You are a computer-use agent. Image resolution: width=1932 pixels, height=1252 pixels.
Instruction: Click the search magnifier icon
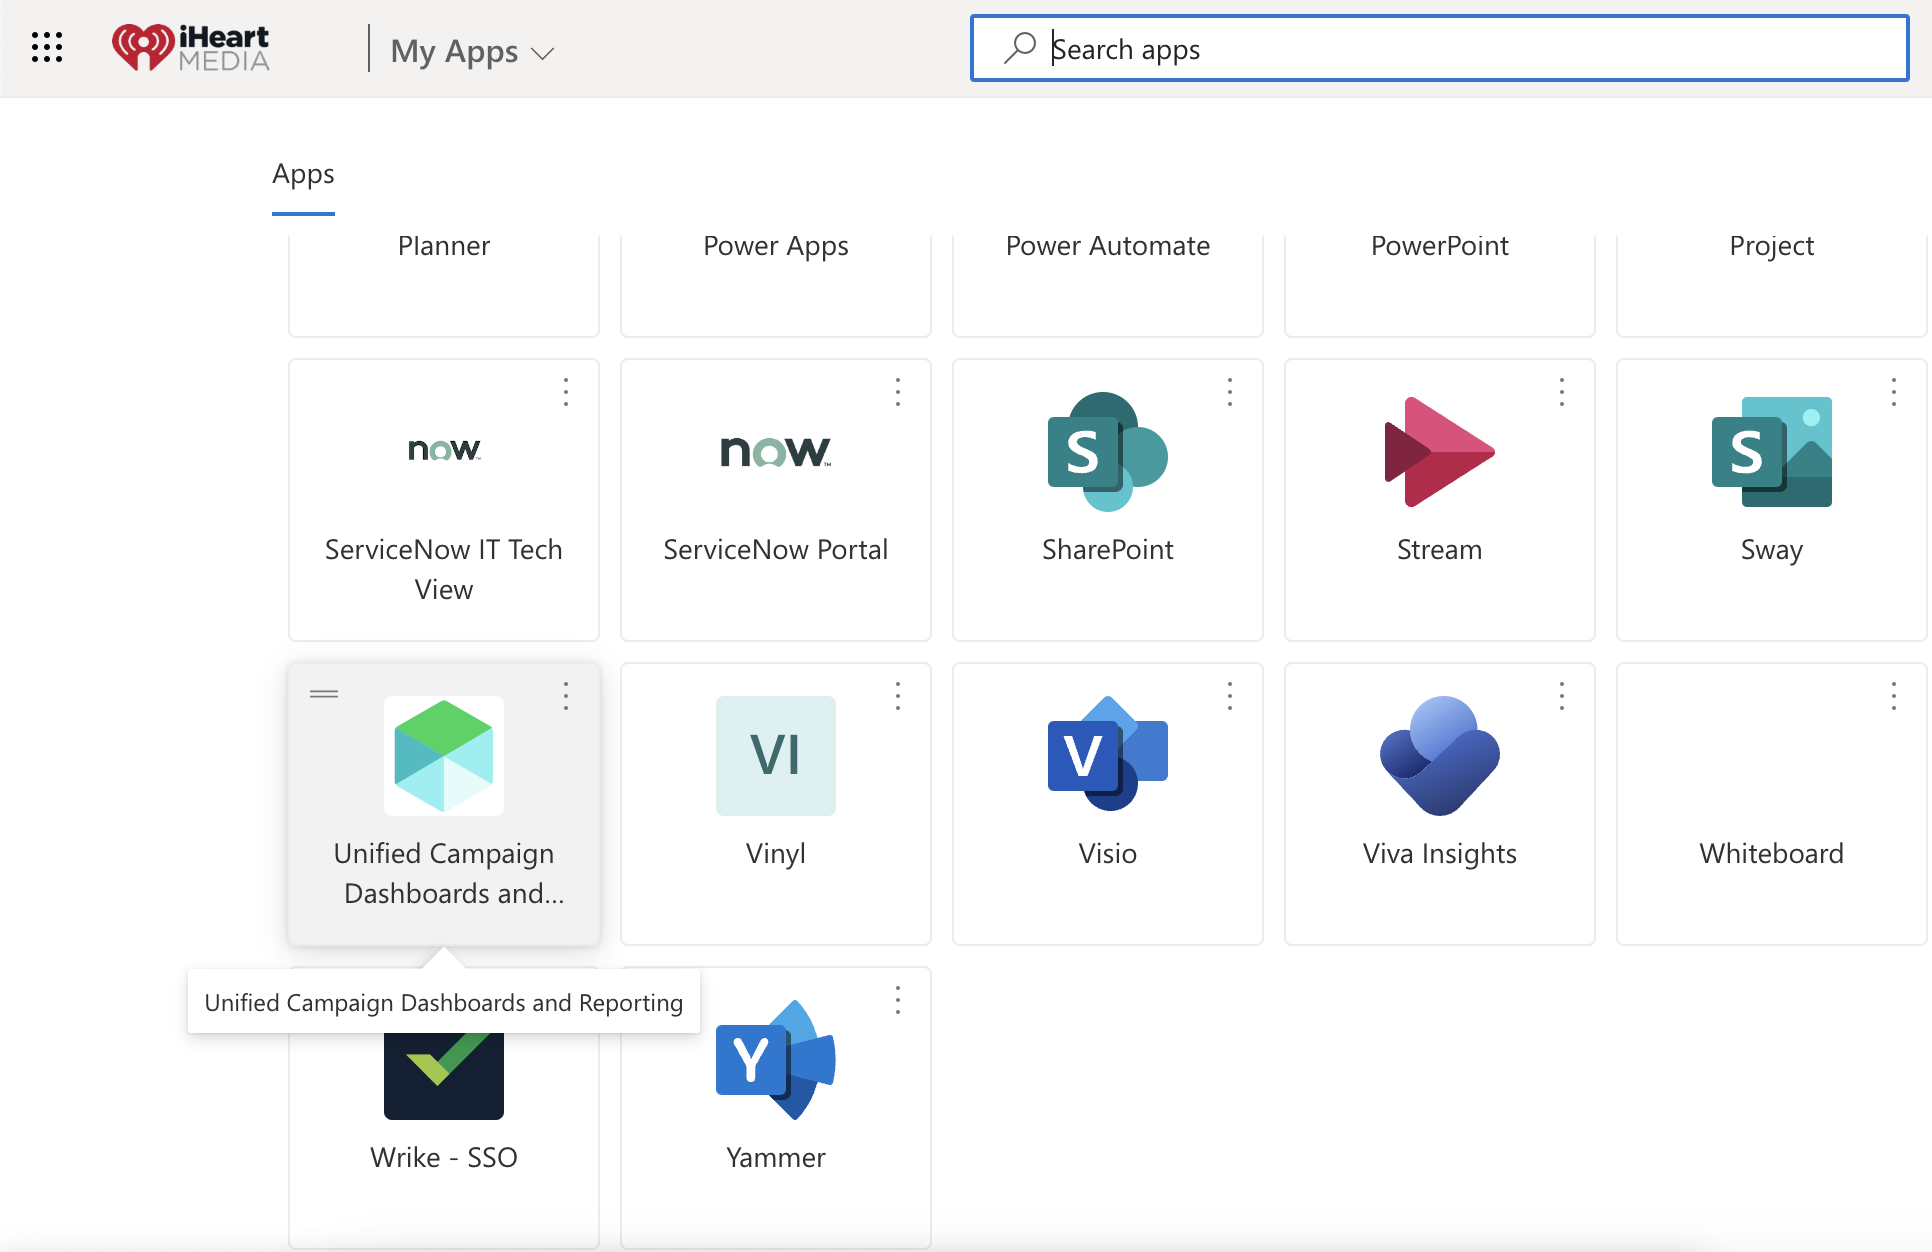pos(1019,48)
